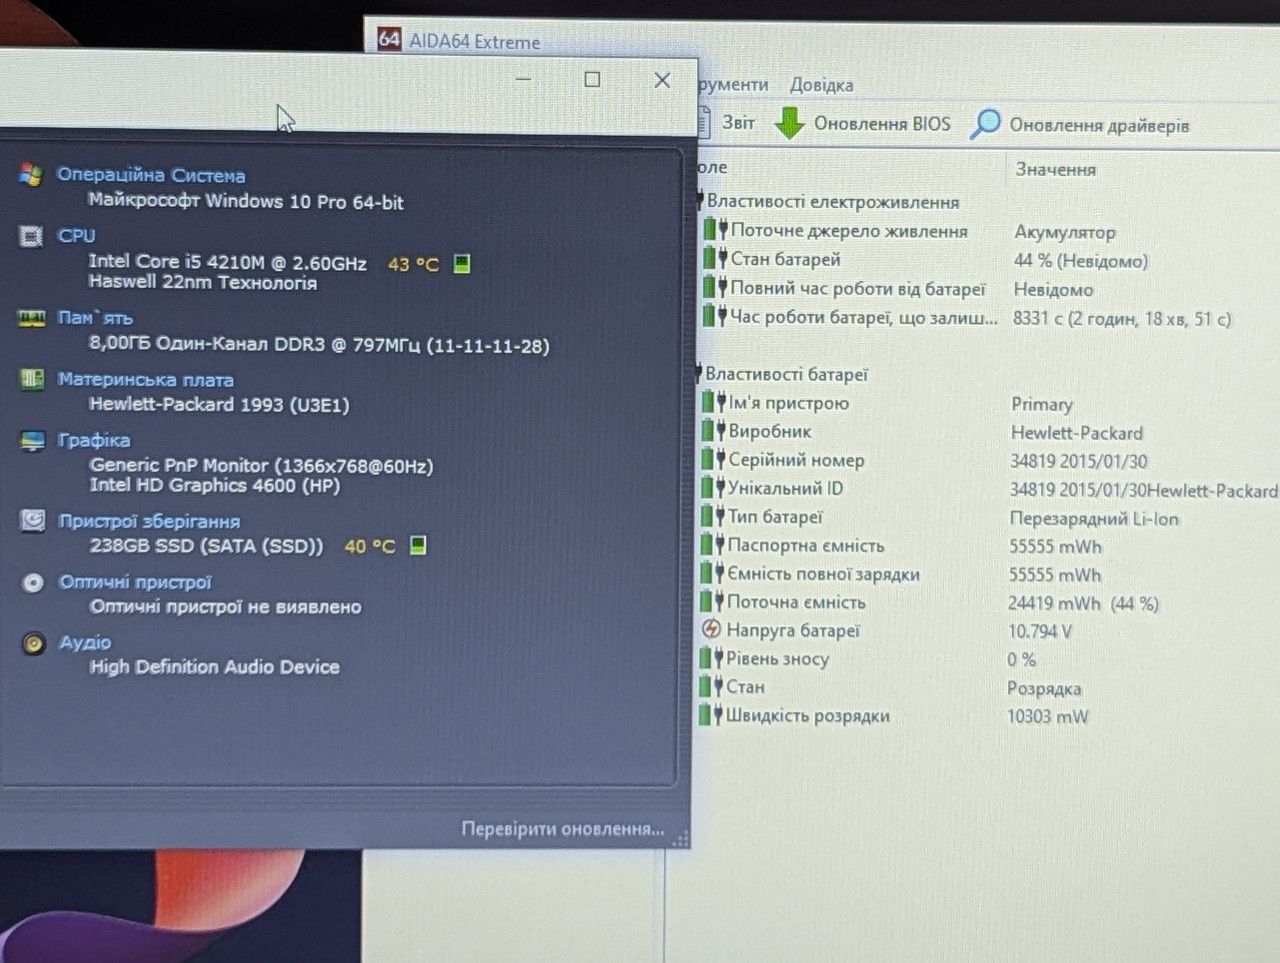This screenshot has height=963, width=1280.
Task: Open the Операційна Система section link
Action: coord(151,175)
